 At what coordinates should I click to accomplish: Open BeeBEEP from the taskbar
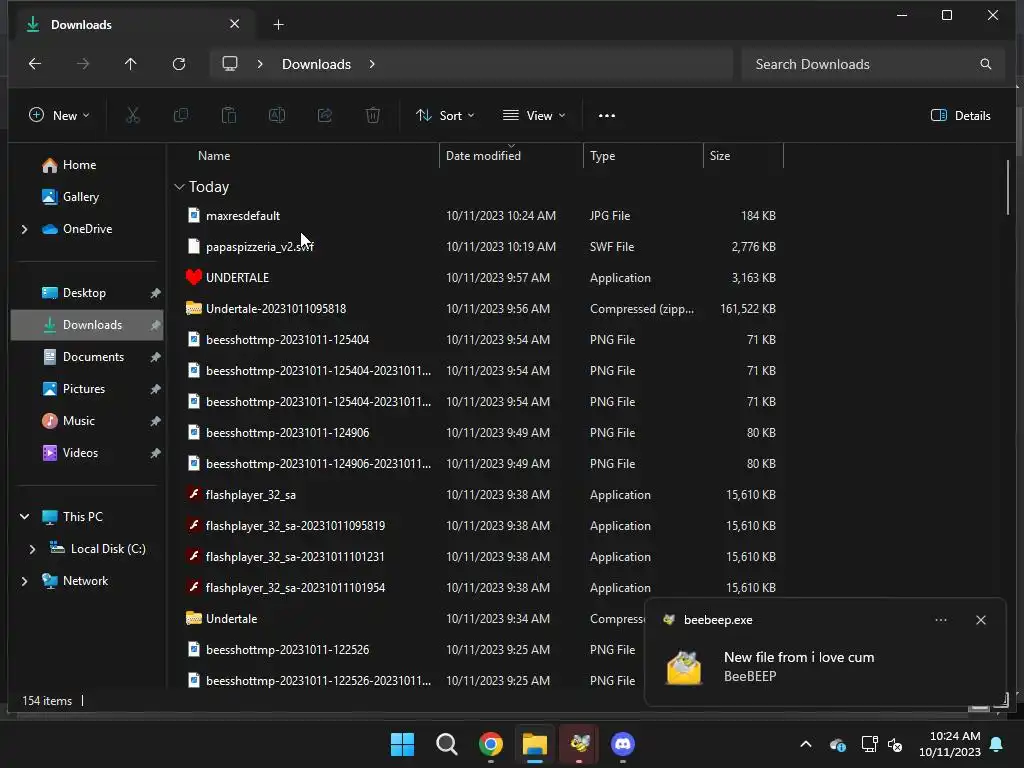579,744
